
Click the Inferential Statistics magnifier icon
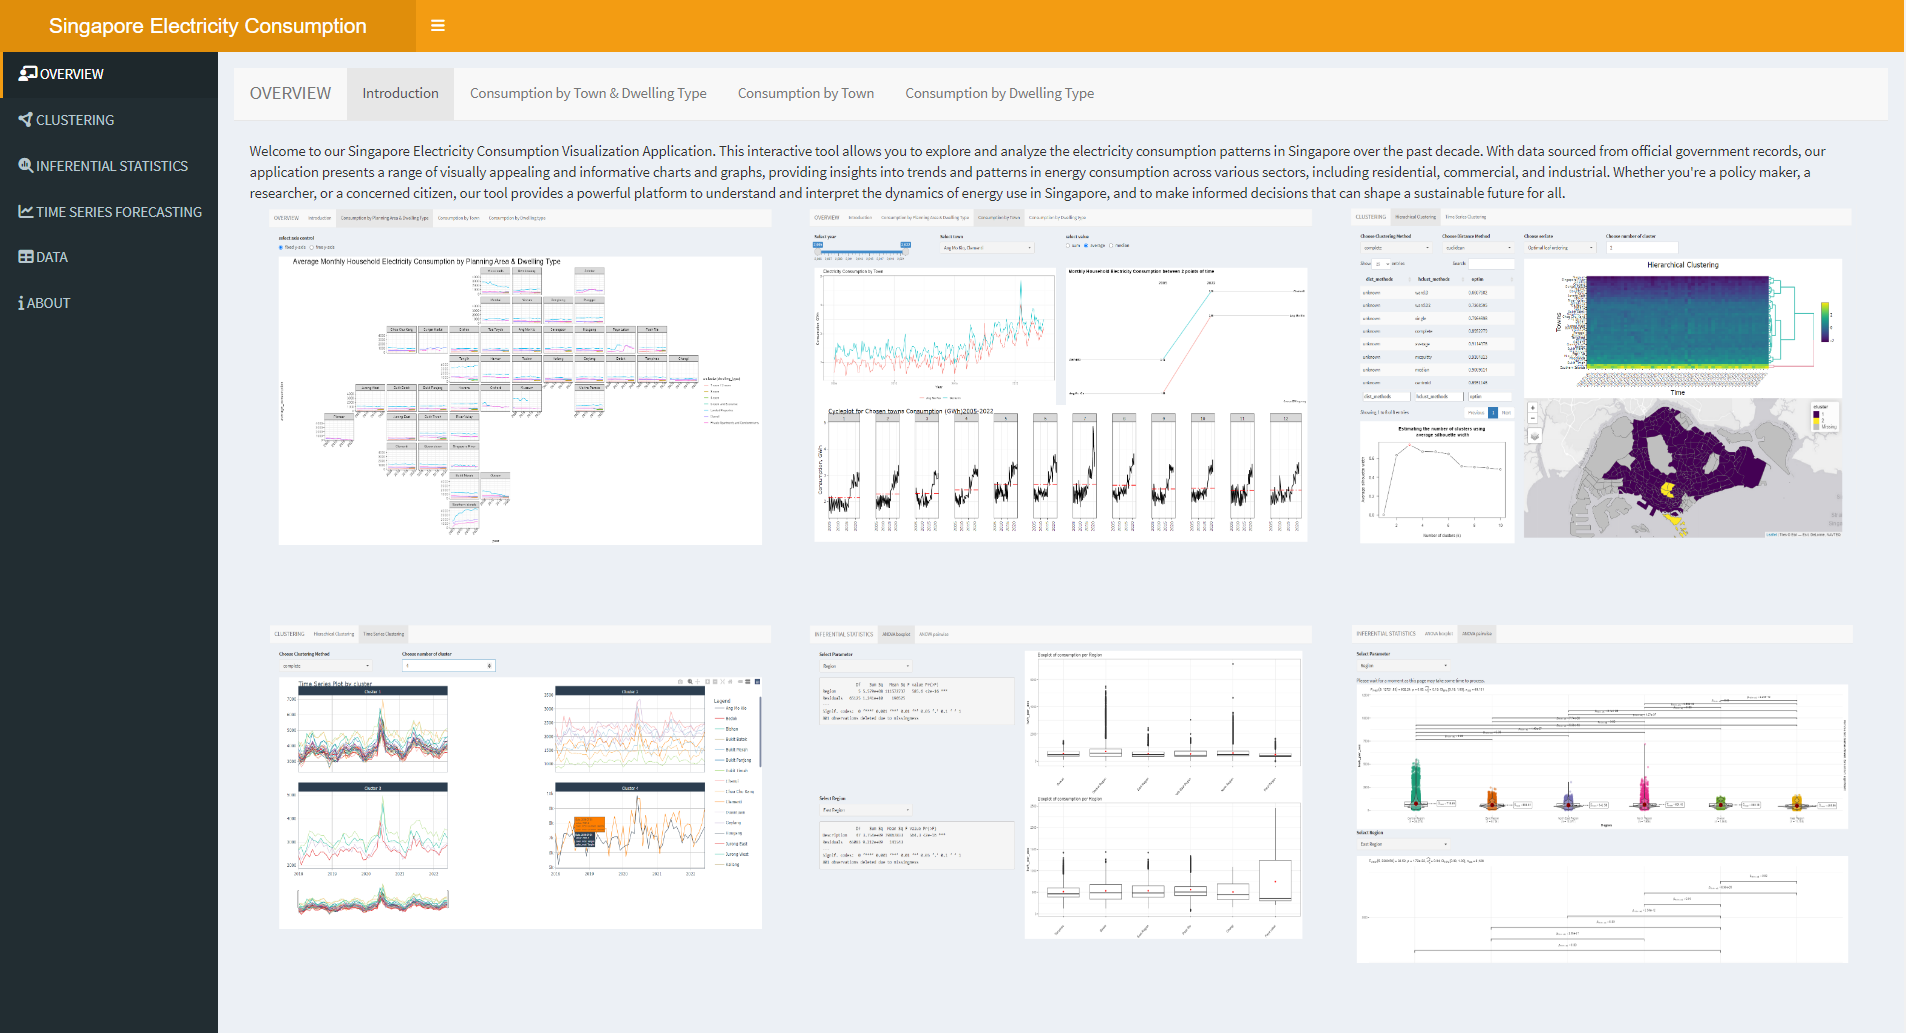point(26,166)
